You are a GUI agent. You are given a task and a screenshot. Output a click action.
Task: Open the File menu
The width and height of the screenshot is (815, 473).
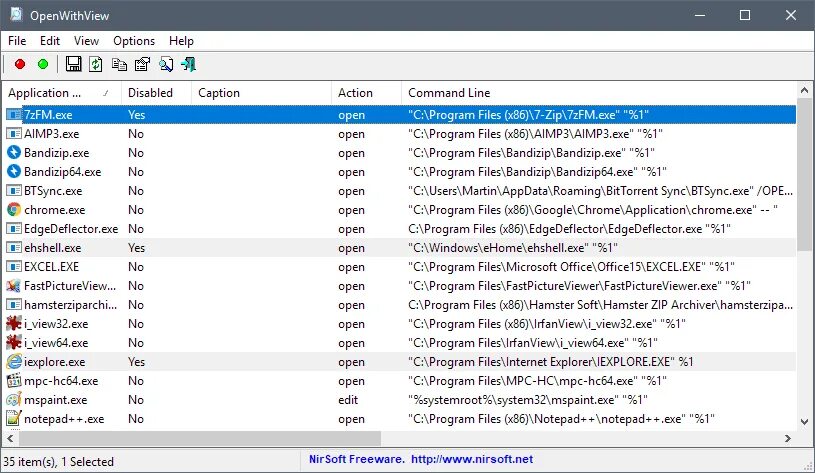17,41
